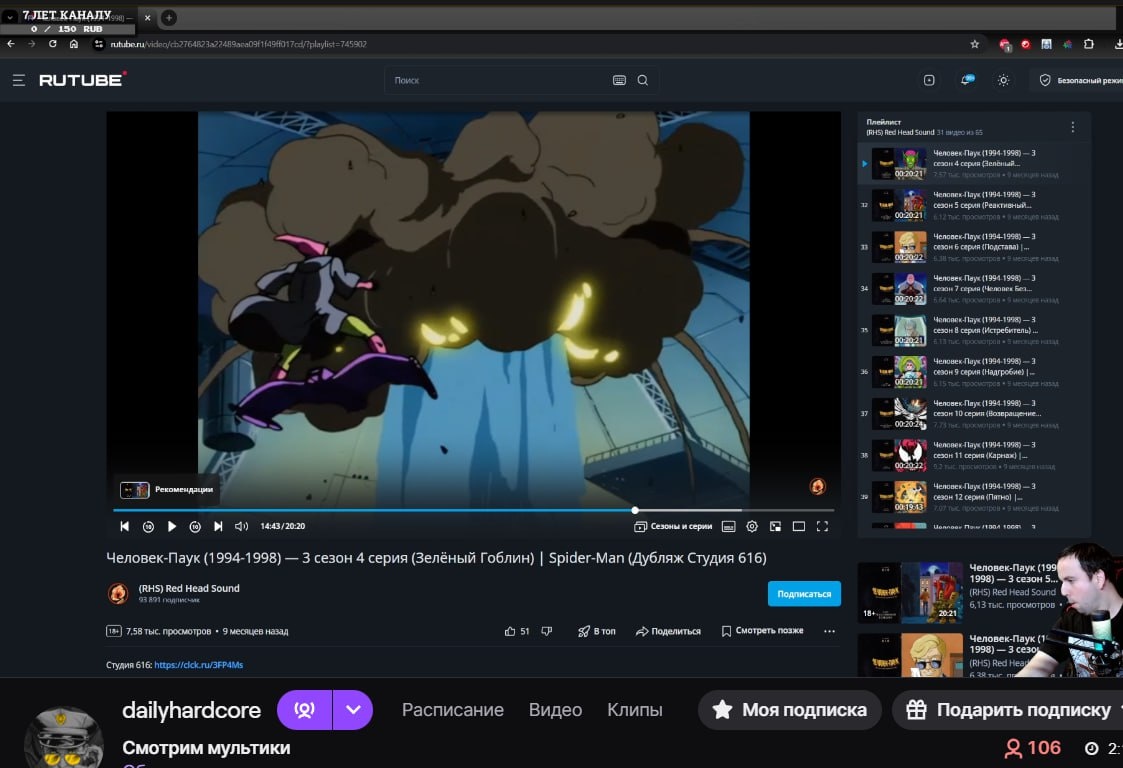The height and width of the screenshot is (768, 1123).
Task: Open playlist three-dot options menu
Action: click(x=1072, y=127)
